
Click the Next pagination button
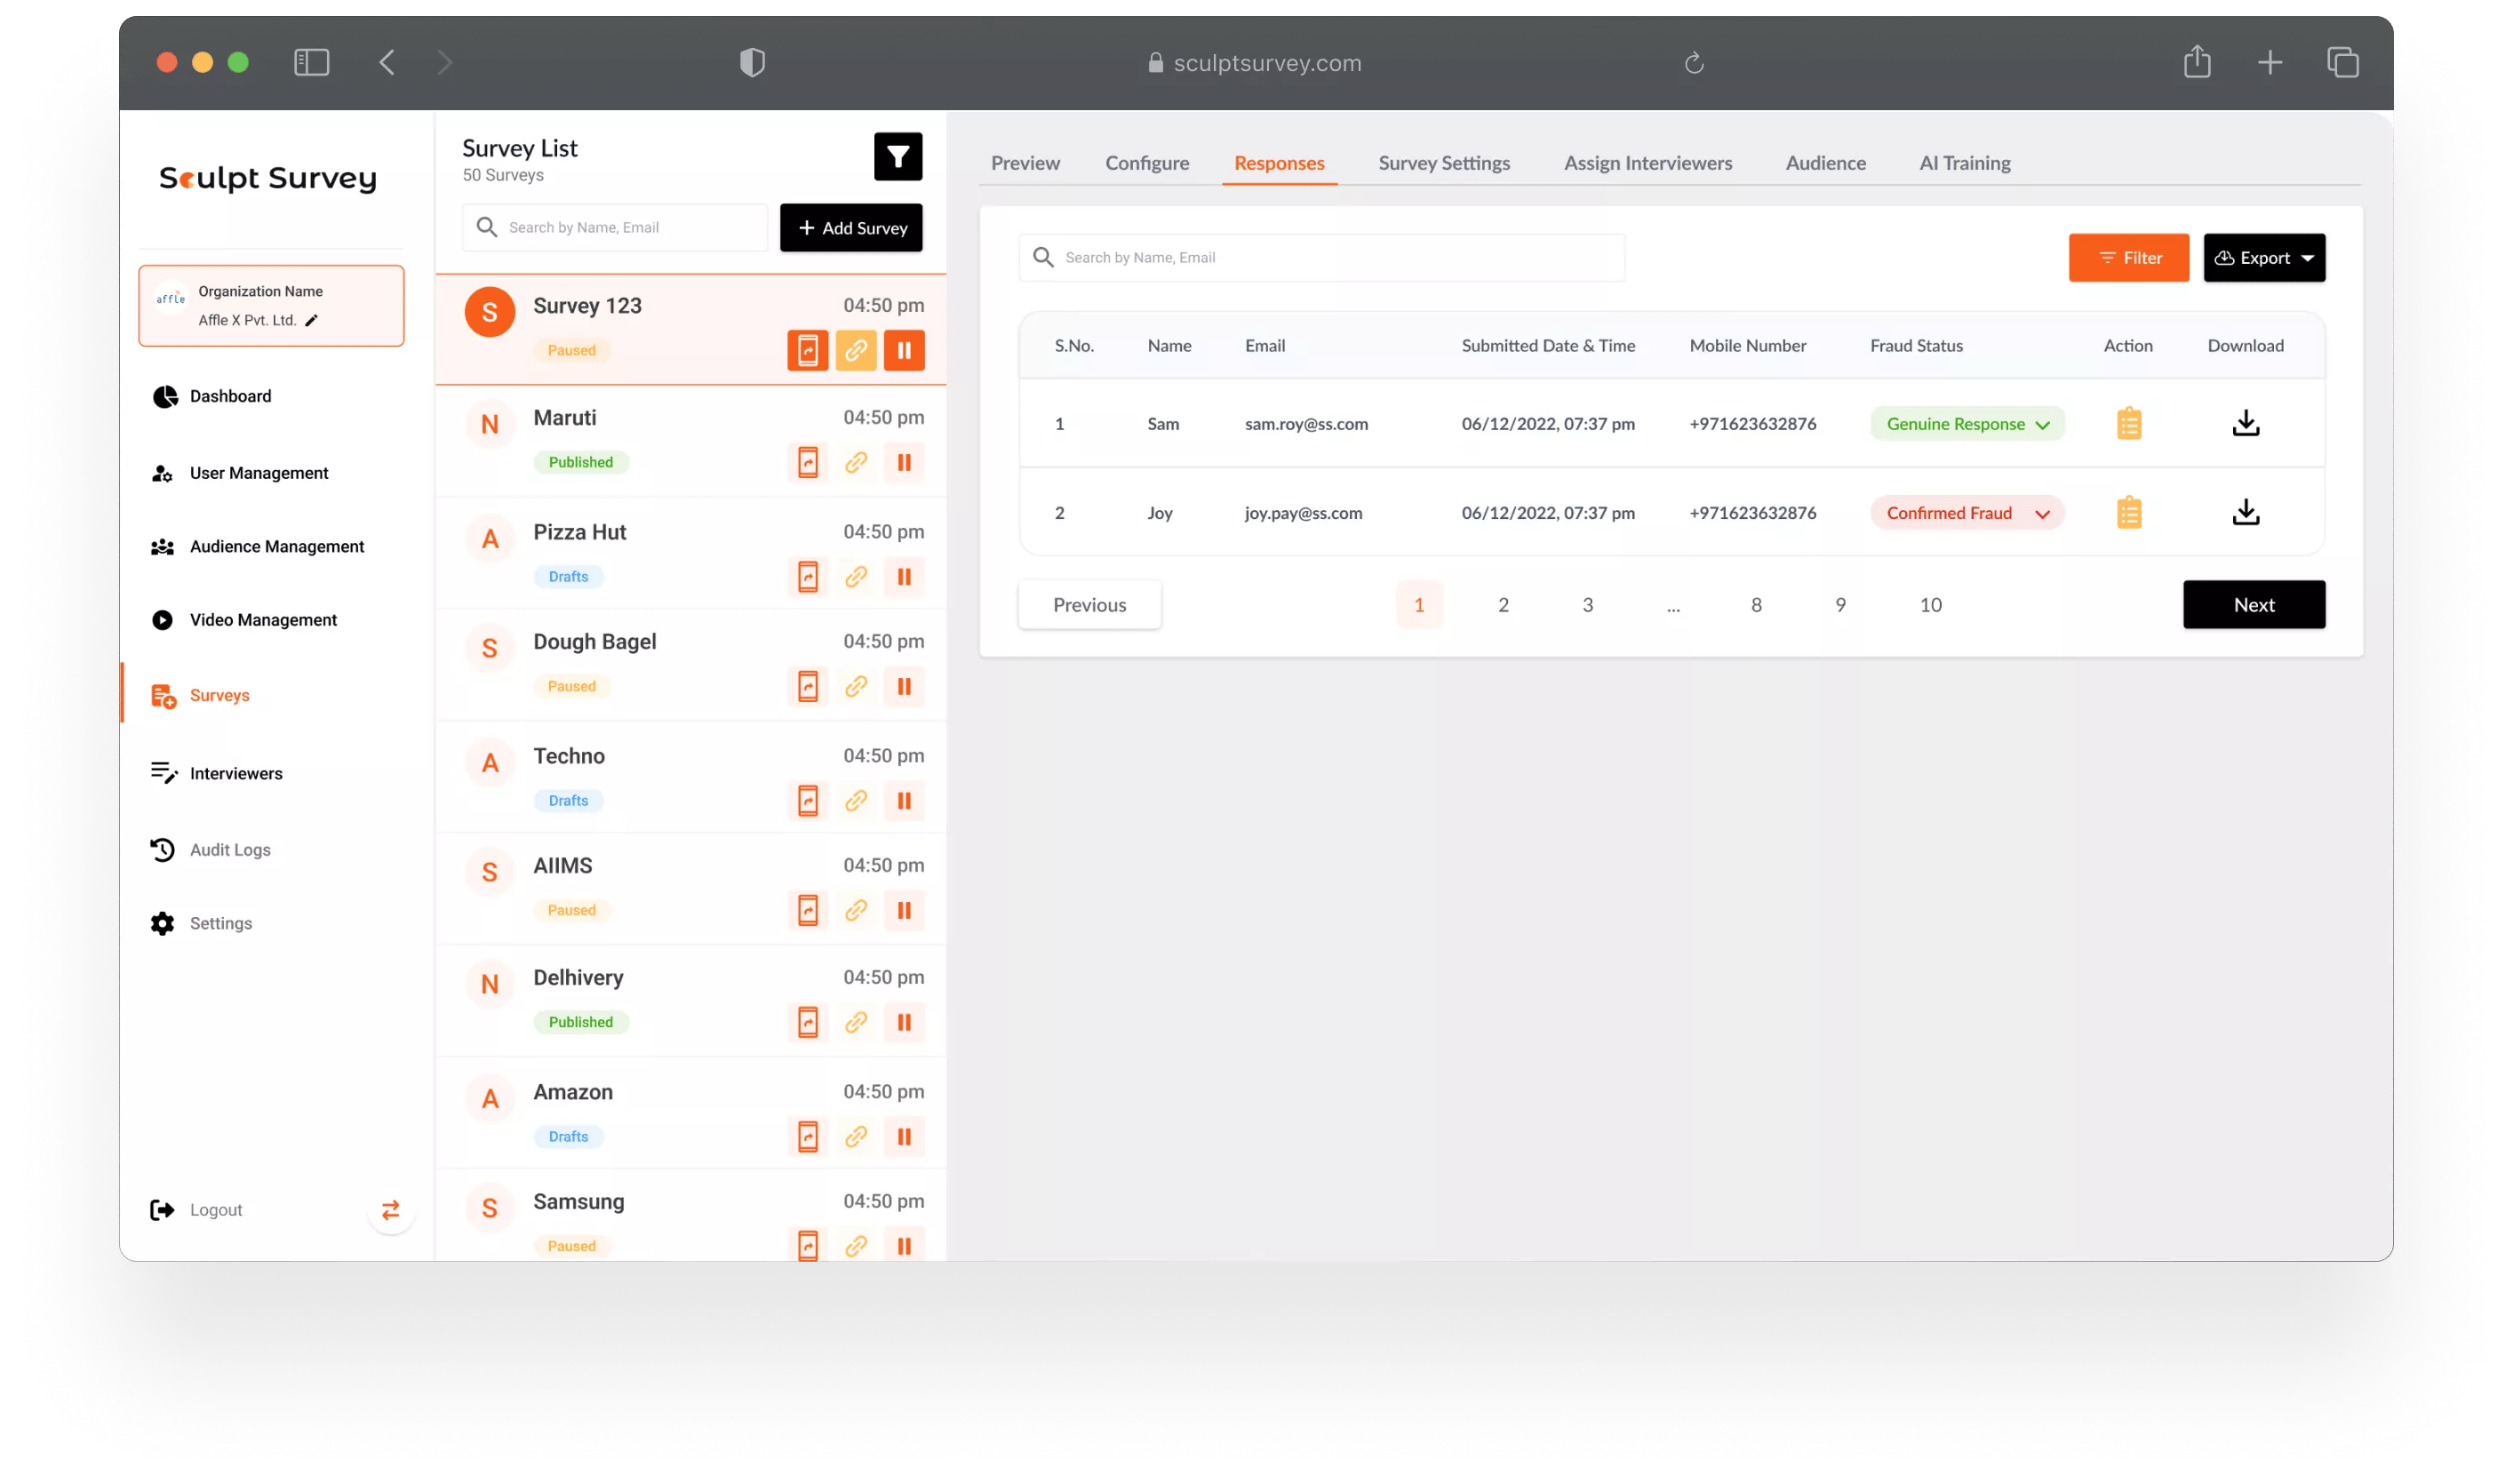pyautogui.click(x=2253, y=605)
